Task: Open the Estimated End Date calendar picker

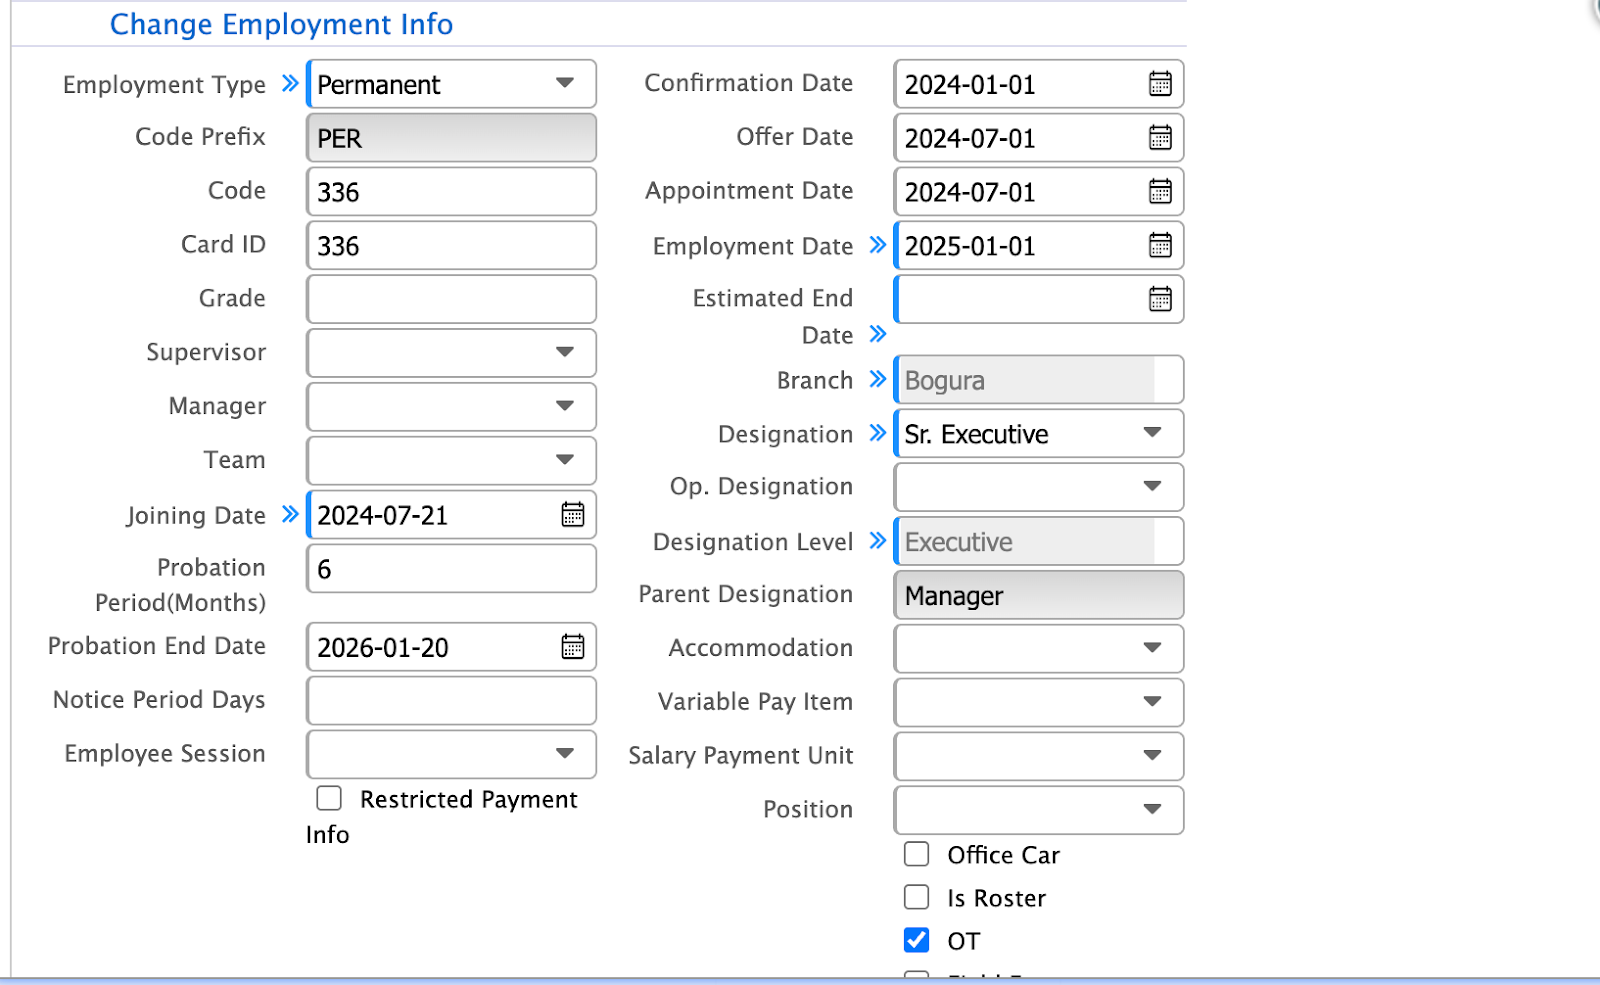Action: coord(1159,299)
